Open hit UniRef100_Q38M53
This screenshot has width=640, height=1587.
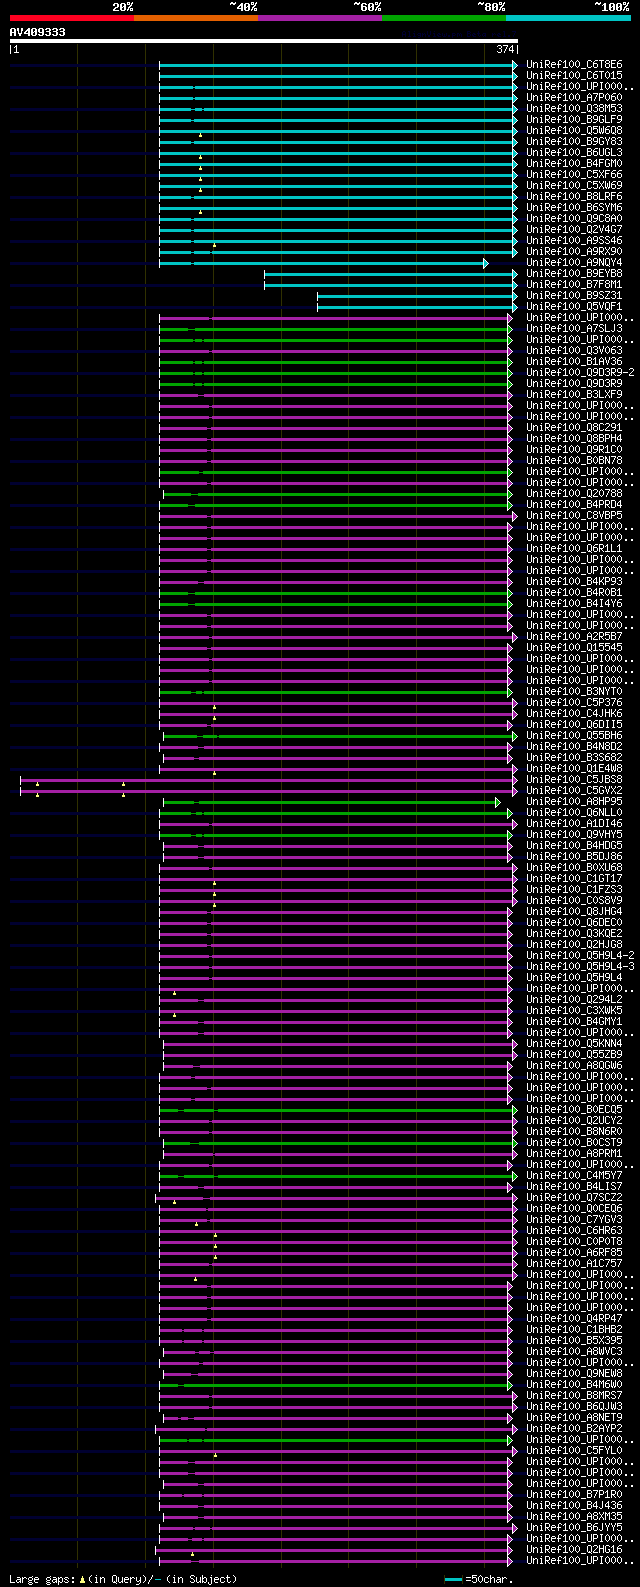click(574, 109)
